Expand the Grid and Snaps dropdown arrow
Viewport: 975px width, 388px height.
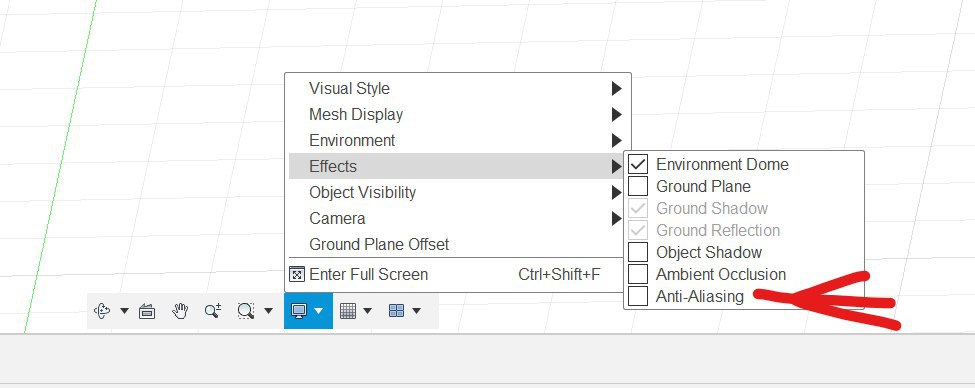[x=367, y=311]
